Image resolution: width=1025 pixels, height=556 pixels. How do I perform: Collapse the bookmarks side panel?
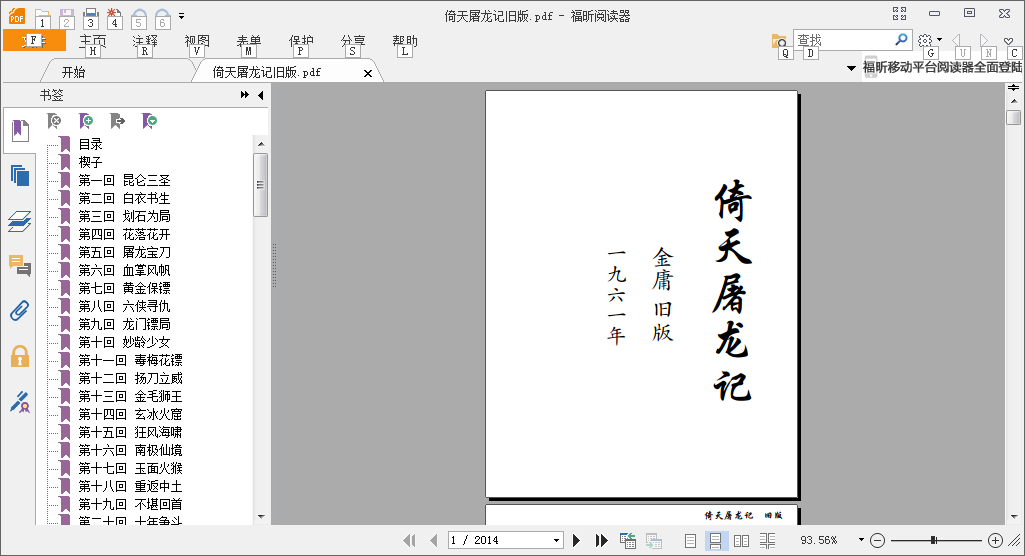[x=260, y=95]
